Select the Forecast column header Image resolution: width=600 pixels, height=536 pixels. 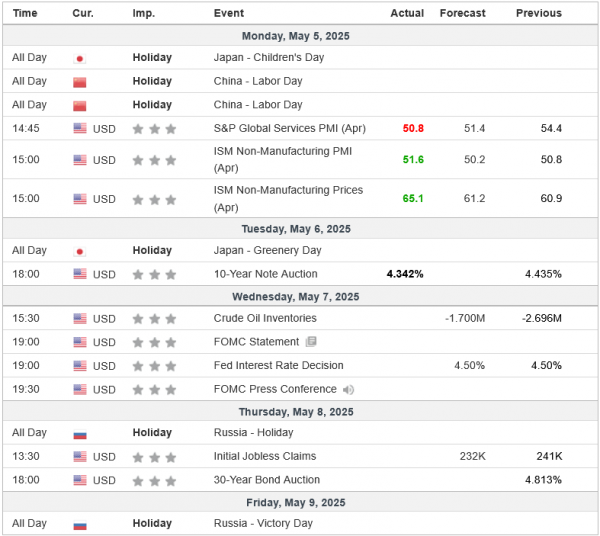point(462,13)
